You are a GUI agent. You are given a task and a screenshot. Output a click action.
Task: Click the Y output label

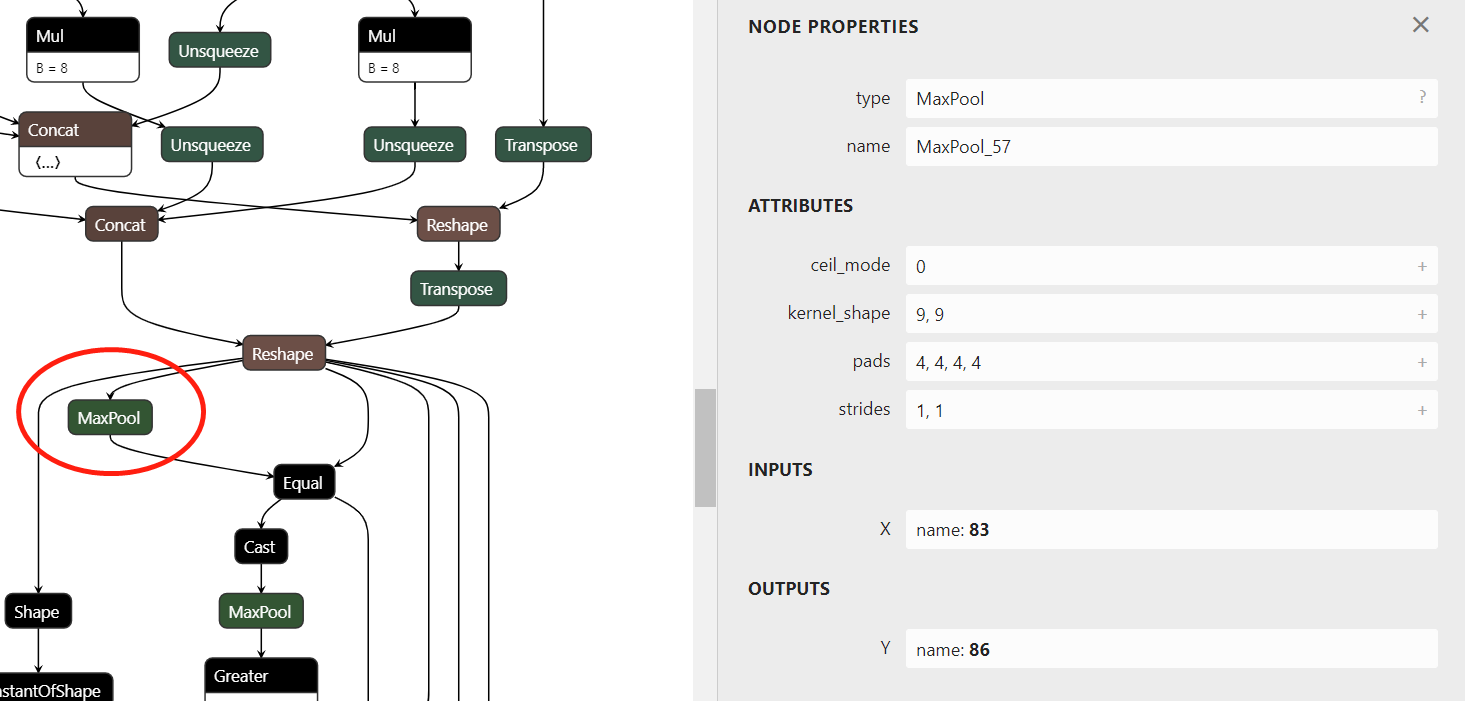(885, 648)
